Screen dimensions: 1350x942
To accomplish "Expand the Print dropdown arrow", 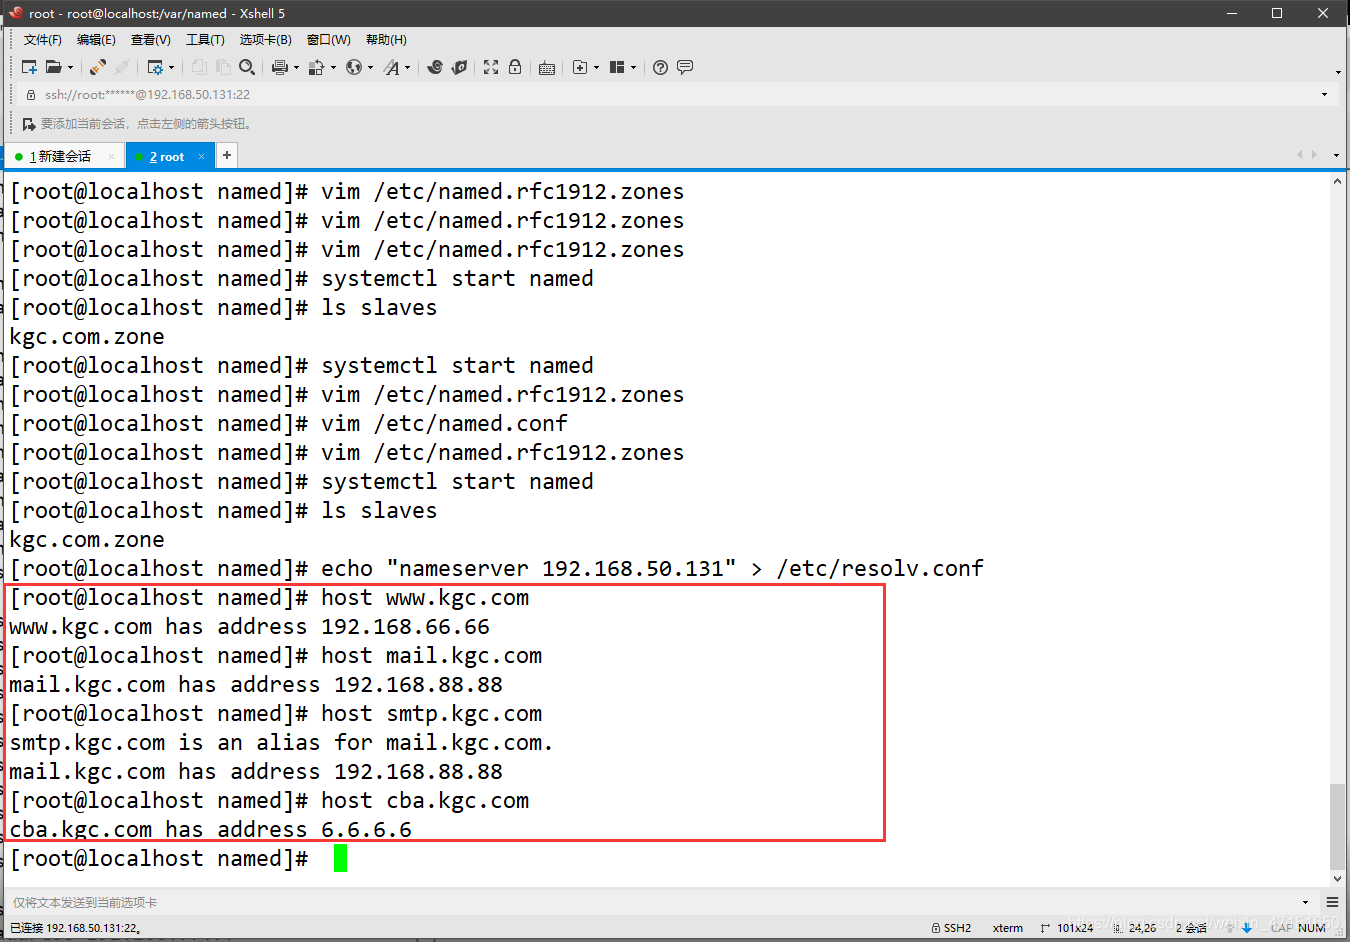I will [x=296, y=68].
